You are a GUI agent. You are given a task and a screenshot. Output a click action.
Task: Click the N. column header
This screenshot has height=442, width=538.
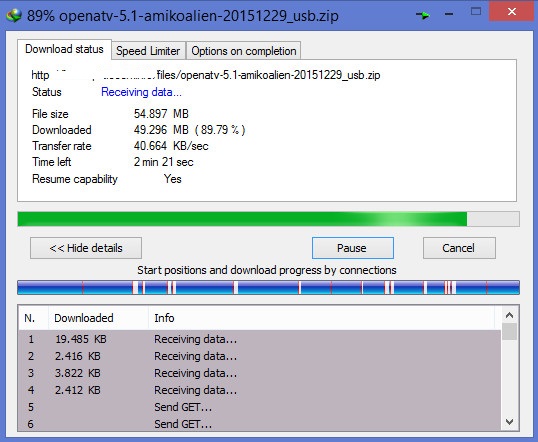pos(33,318)
